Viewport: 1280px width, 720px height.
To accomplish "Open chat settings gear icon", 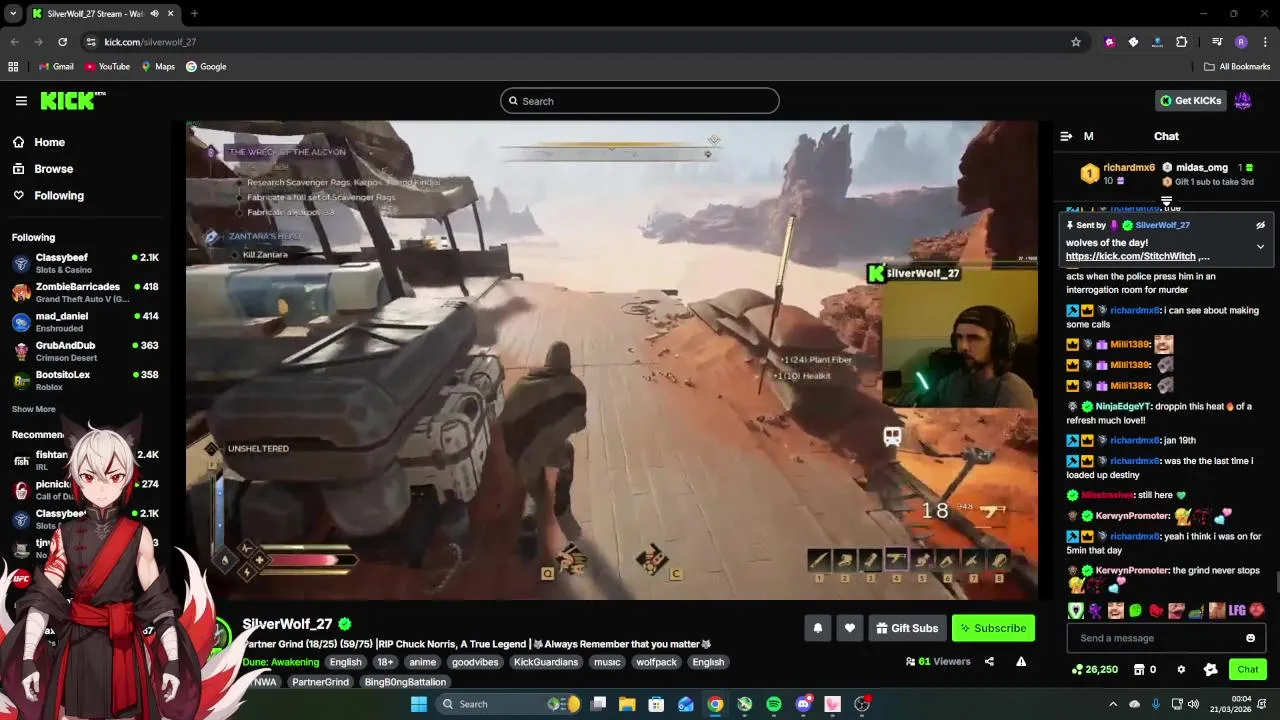I will pos(1181,669).
